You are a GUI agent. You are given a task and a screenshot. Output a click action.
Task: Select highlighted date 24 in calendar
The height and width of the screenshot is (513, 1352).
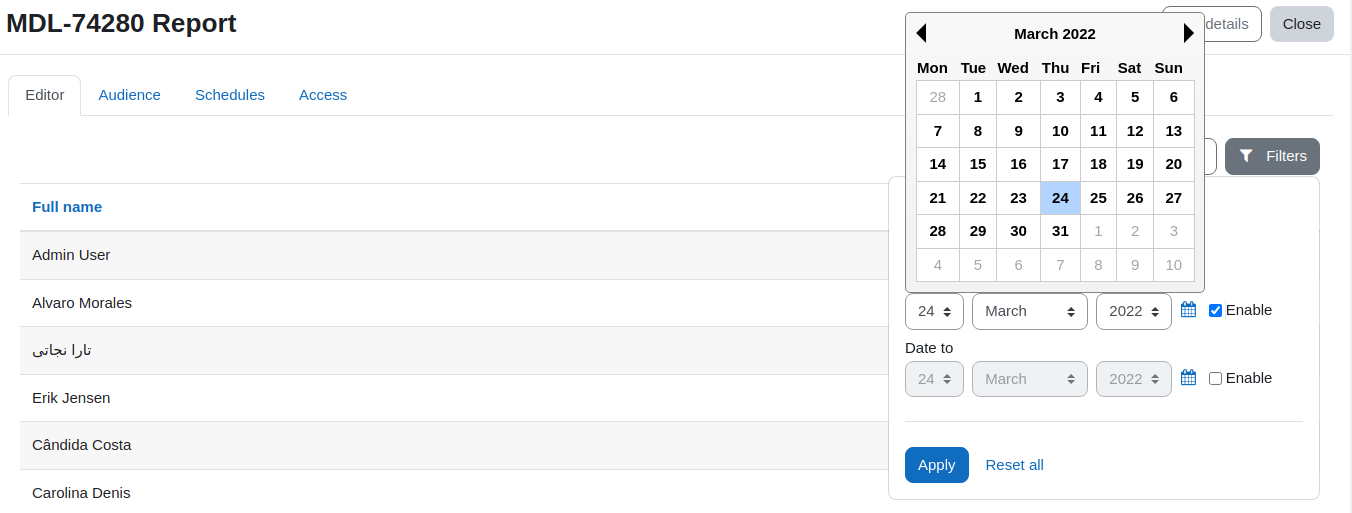click(1060, 198)
